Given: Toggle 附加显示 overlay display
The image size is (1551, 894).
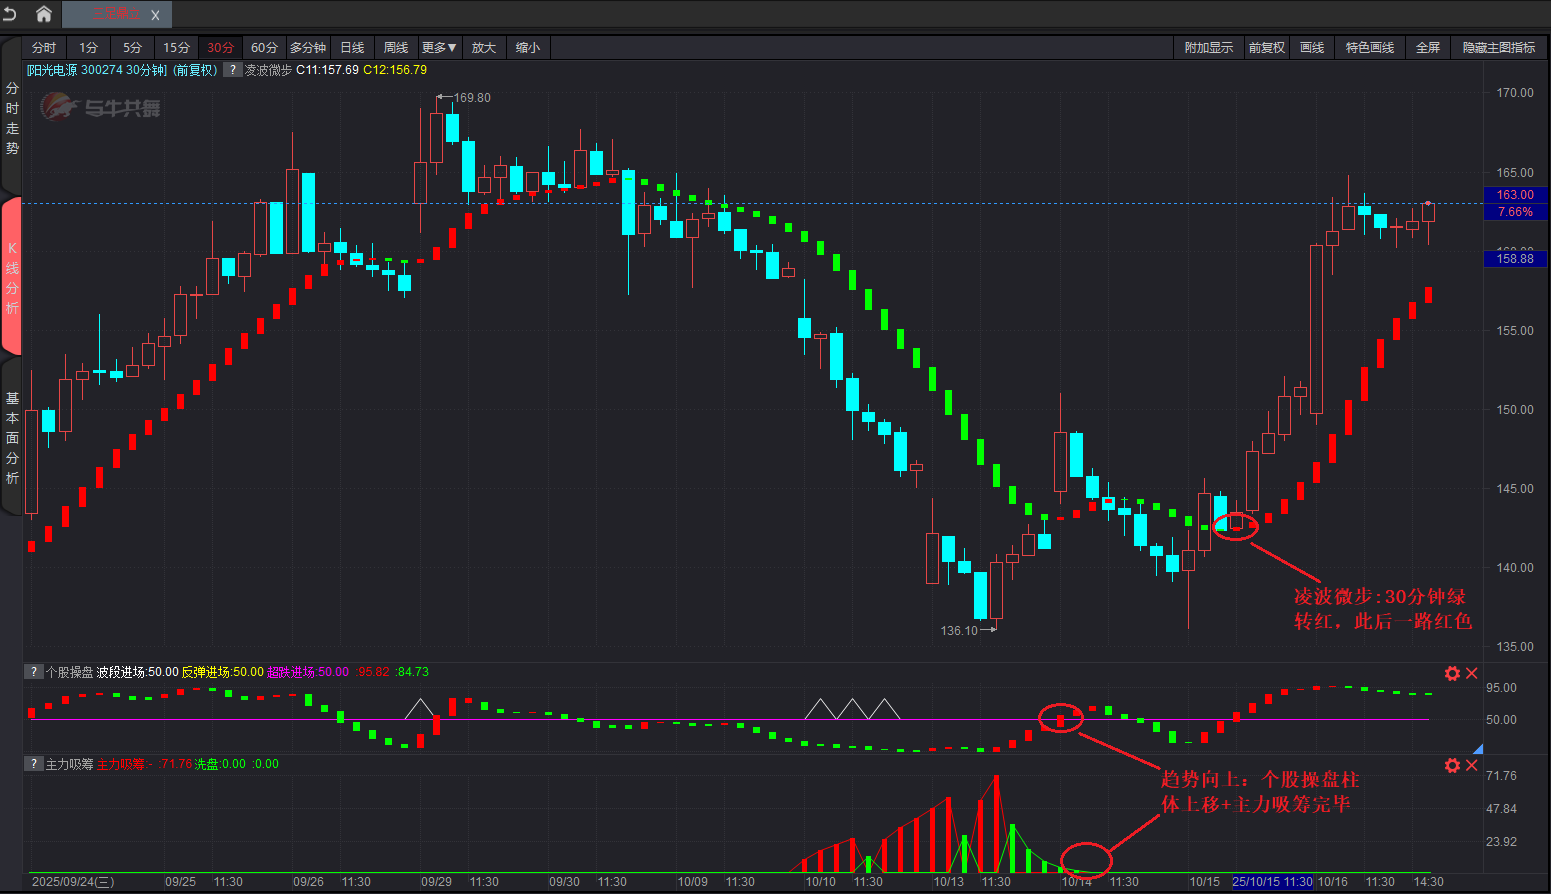Looking at the screenshot, I should point(1208,48).
